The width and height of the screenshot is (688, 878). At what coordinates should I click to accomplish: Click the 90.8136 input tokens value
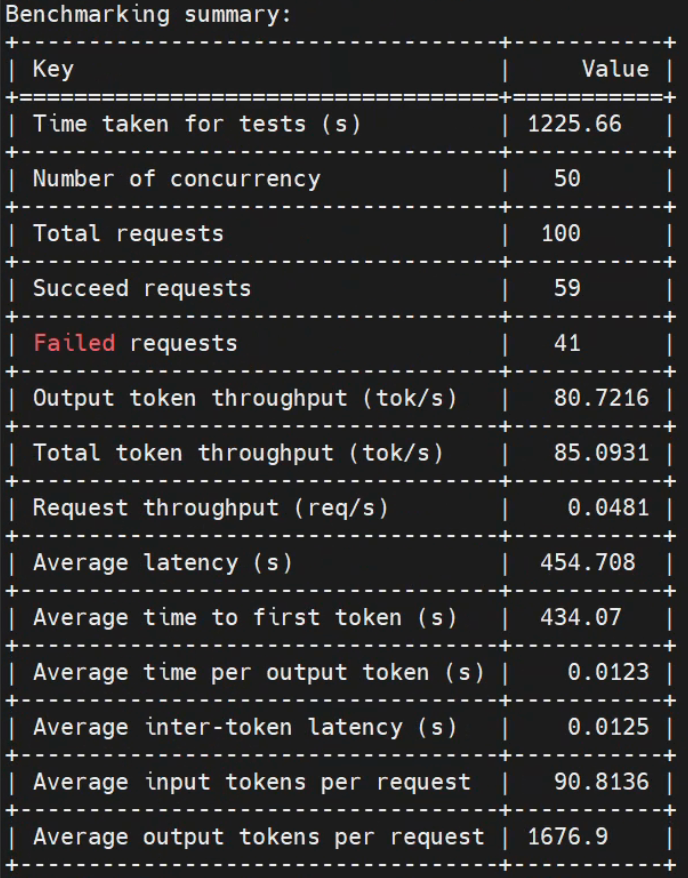[601, 782]
